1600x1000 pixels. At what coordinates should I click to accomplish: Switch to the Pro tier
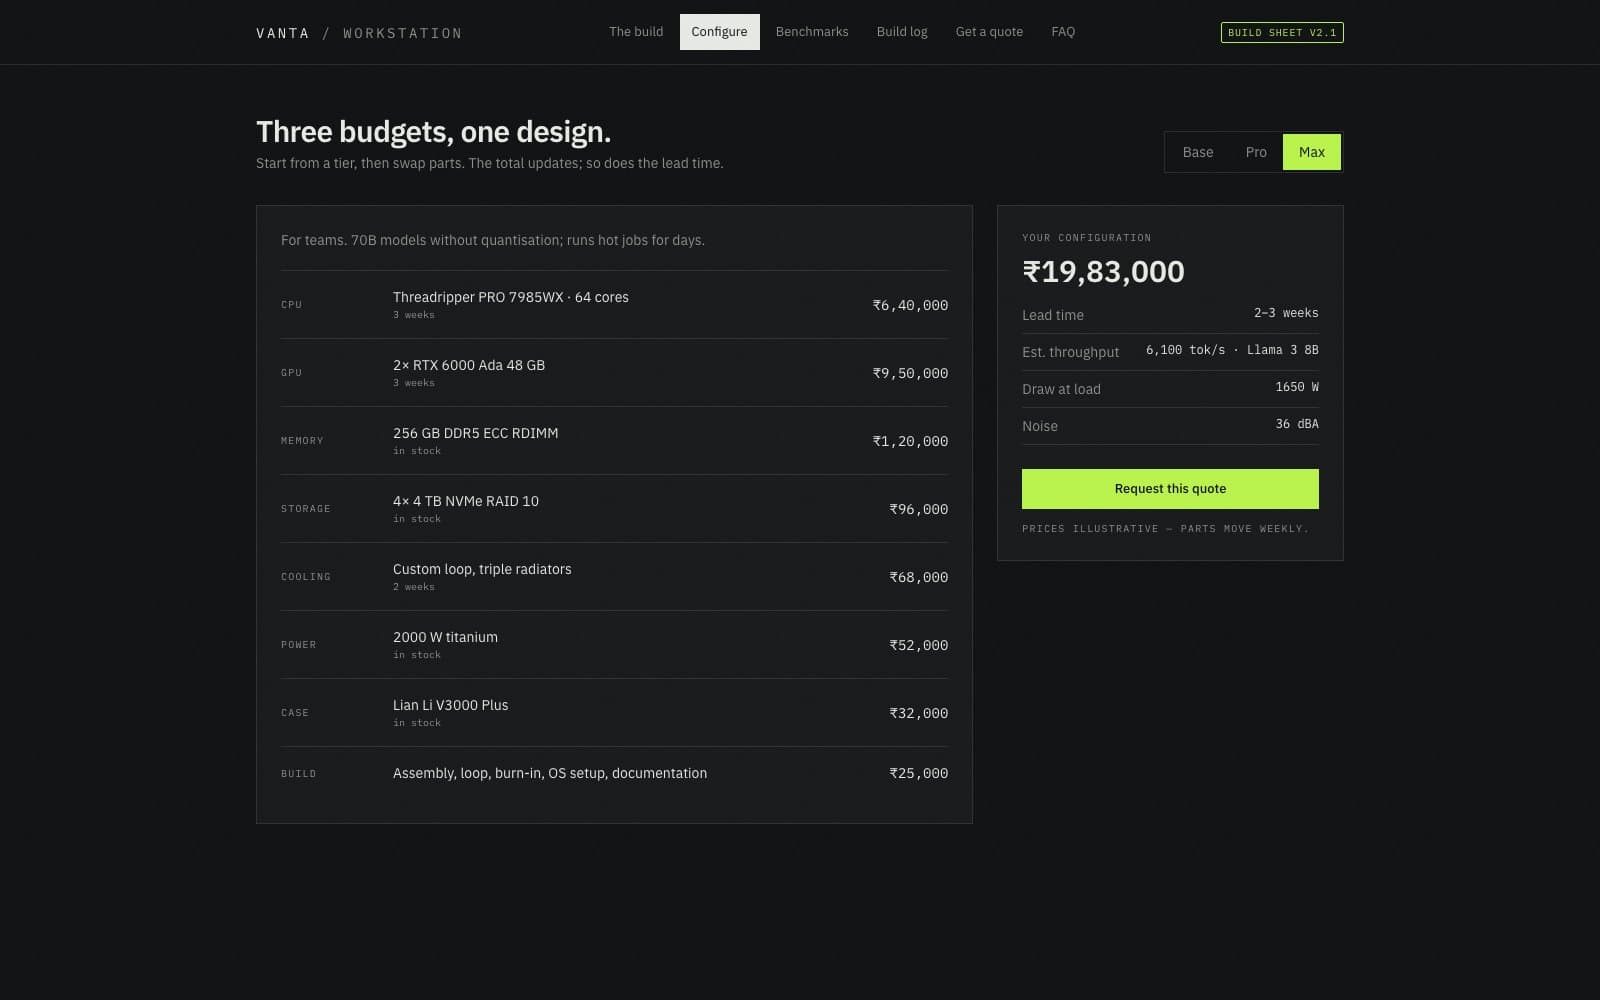pyautogui.click(x=1256, y=152)
